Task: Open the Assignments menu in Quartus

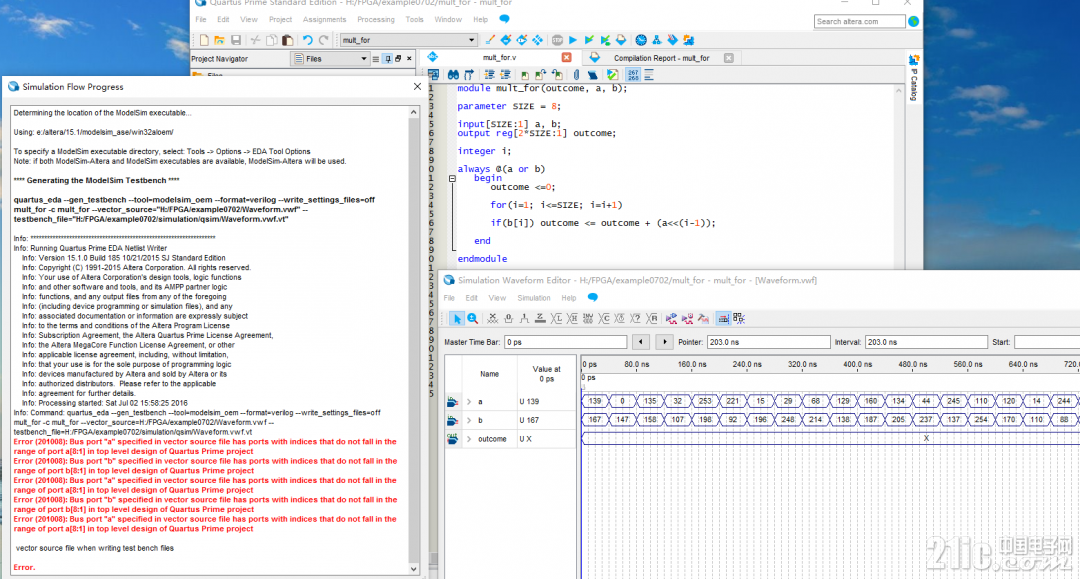Action: point(324,19)
